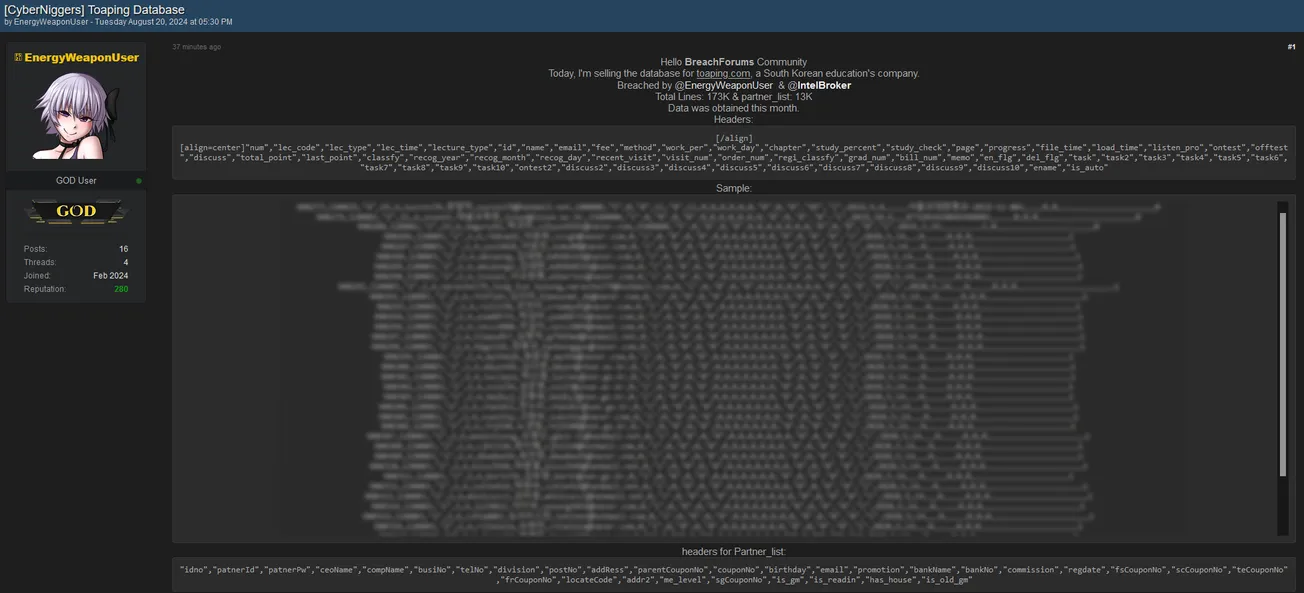This screenshot has width=1304, height=593.
Task: Open the EnergyWeaponUser anime avatar image
Action: tap(76, 117)
